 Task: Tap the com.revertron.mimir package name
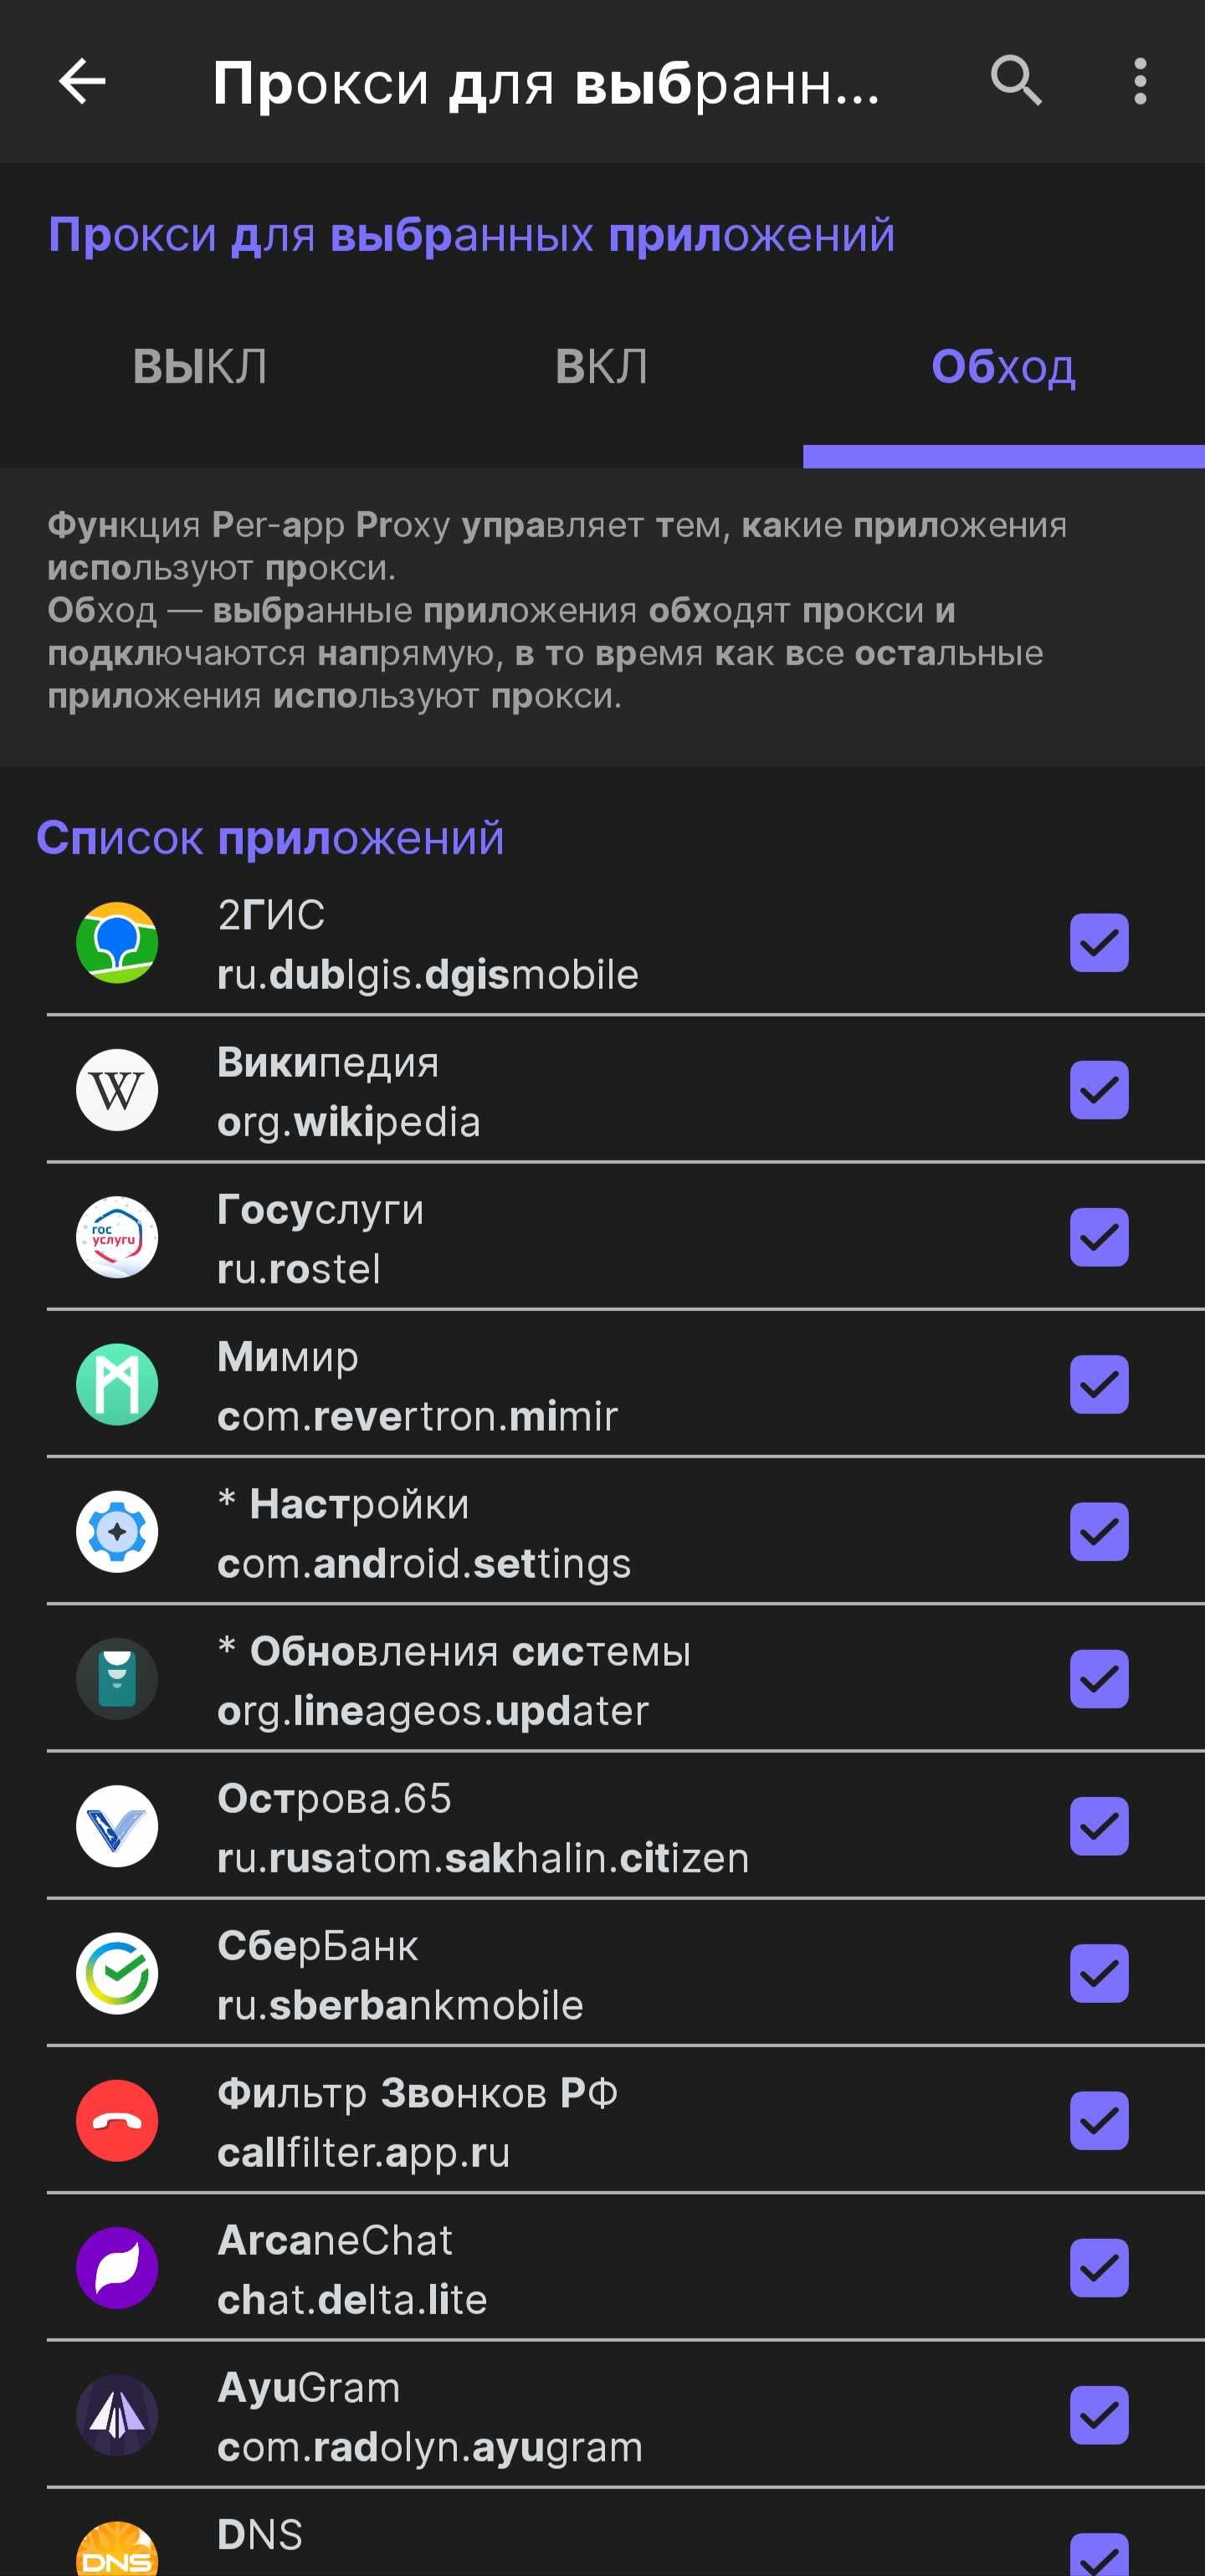pos(417,1416)
